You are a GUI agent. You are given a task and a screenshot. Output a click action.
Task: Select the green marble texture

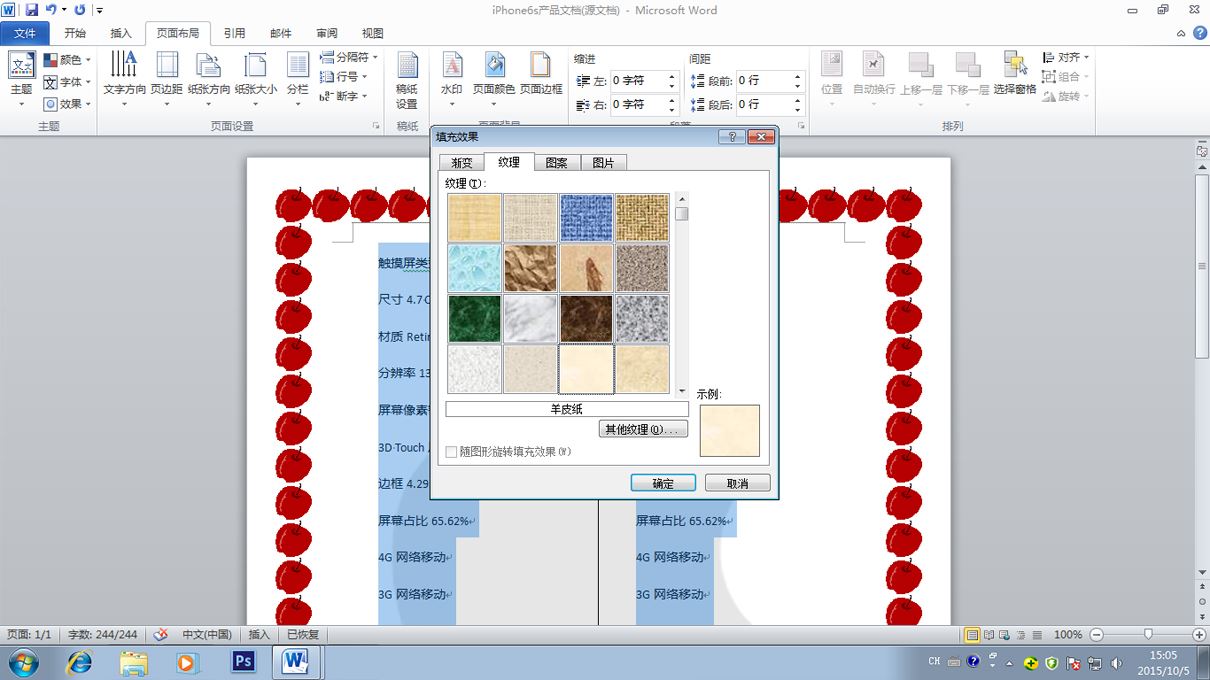474,319
